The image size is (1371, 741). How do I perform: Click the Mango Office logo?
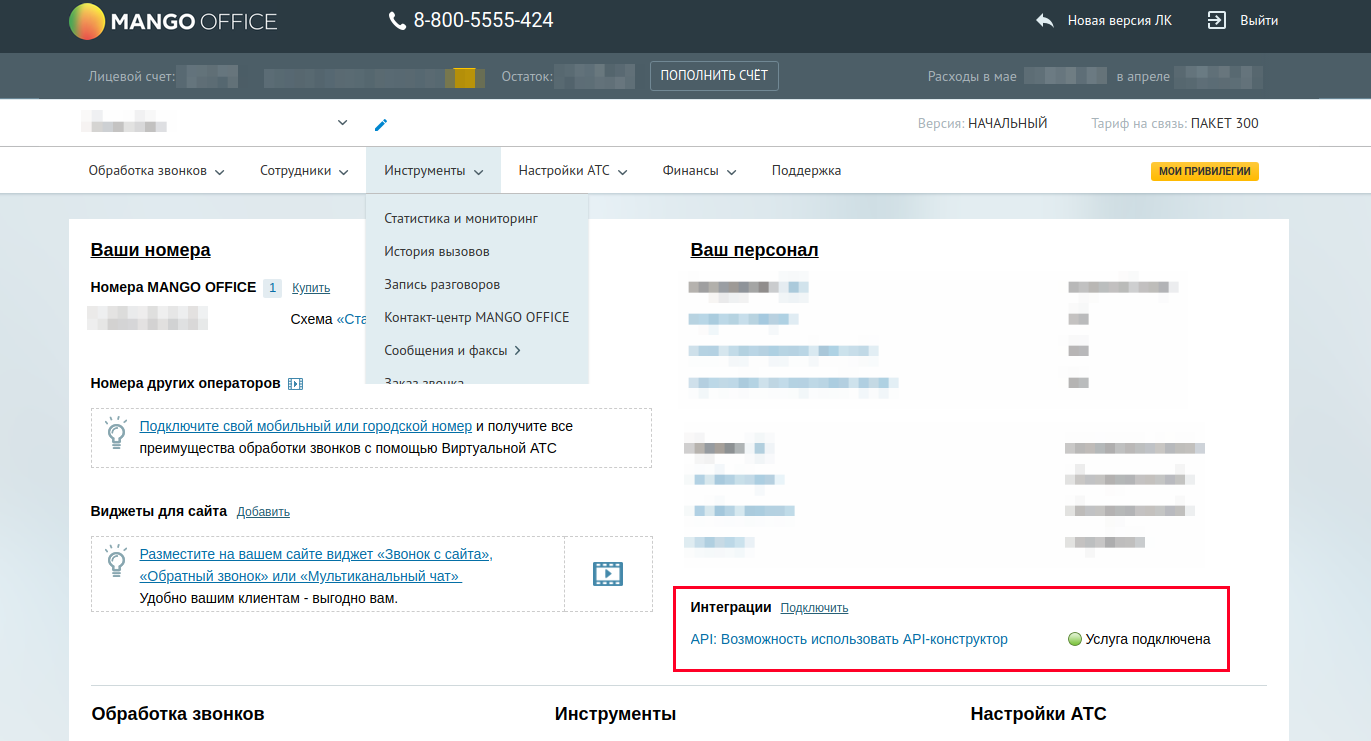click(172, 21)
